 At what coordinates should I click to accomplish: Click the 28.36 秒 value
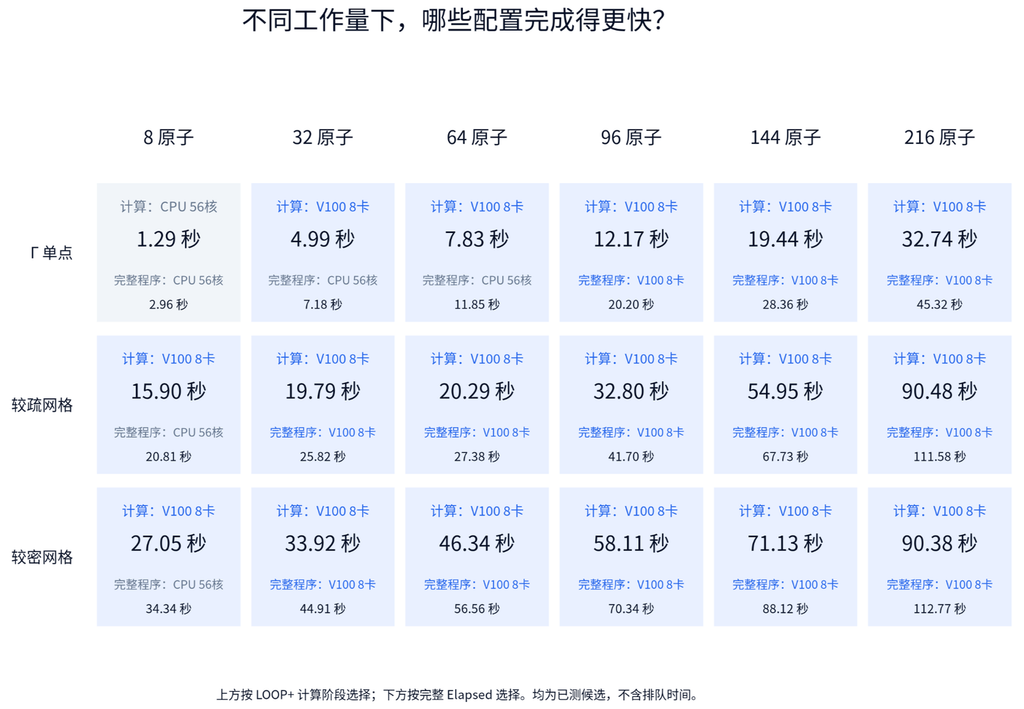(785, 304)
